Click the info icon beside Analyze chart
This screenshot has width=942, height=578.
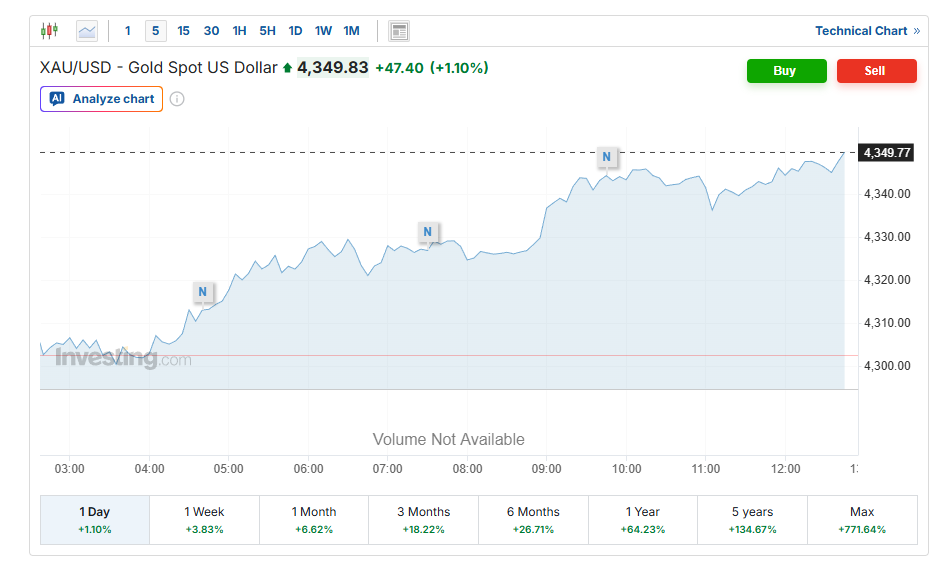click(177, 99)
